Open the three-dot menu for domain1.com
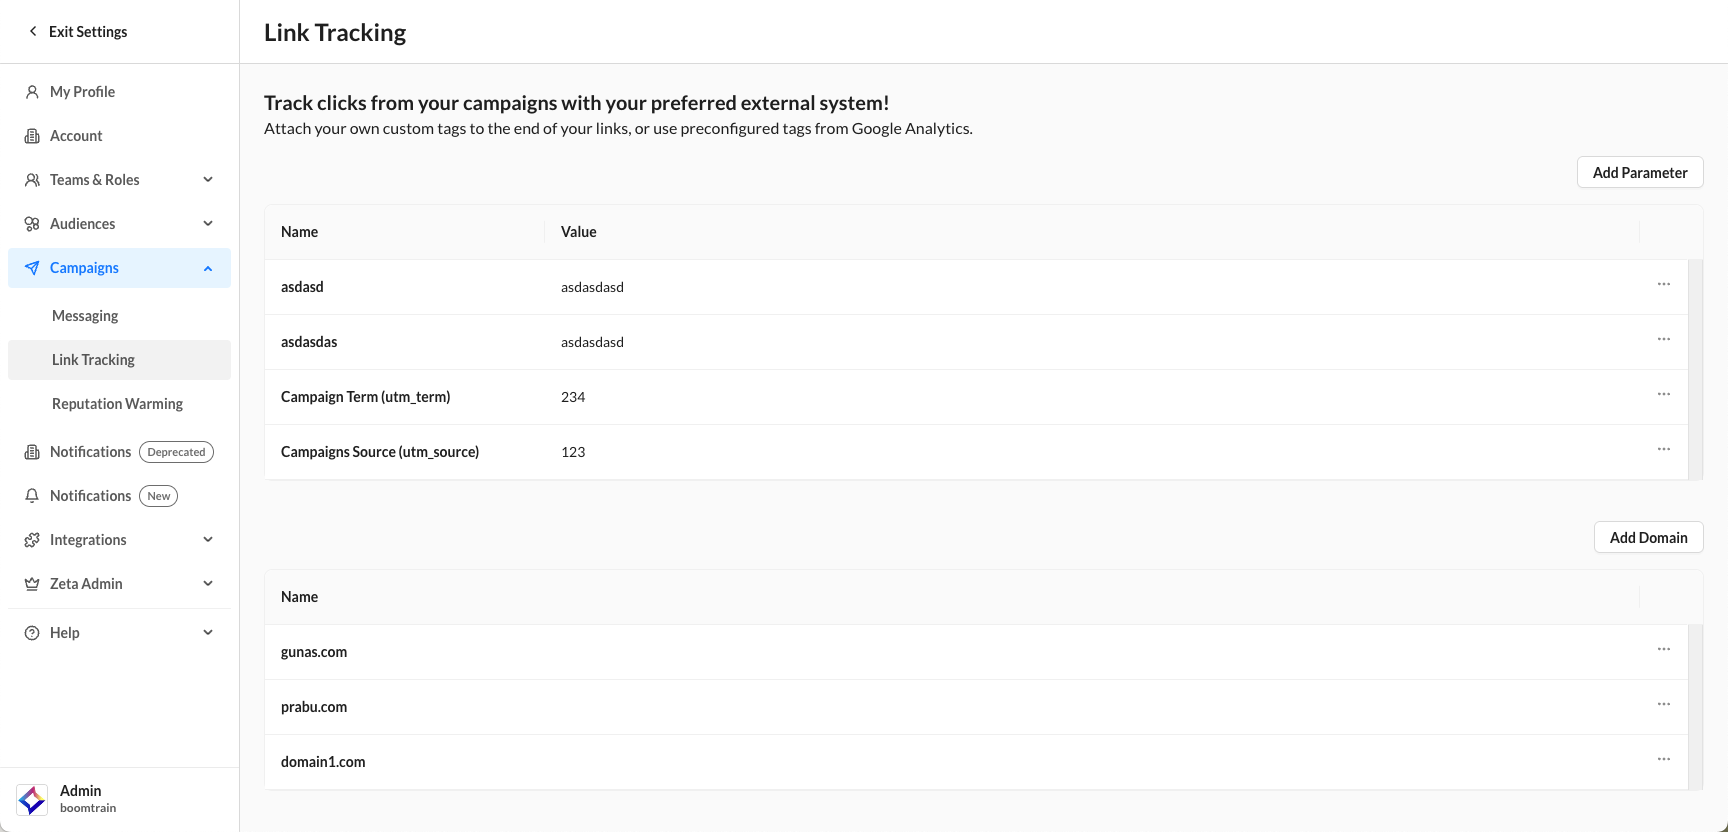Image resolution: width=1728 pixels, height=832 pixels. 1663,760
